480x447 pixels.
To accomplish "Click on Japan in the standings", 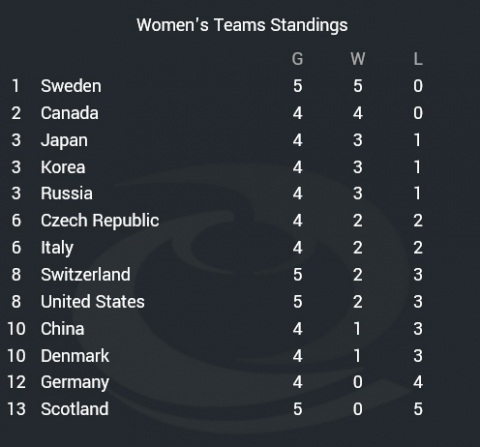I will tap(64, 140).
